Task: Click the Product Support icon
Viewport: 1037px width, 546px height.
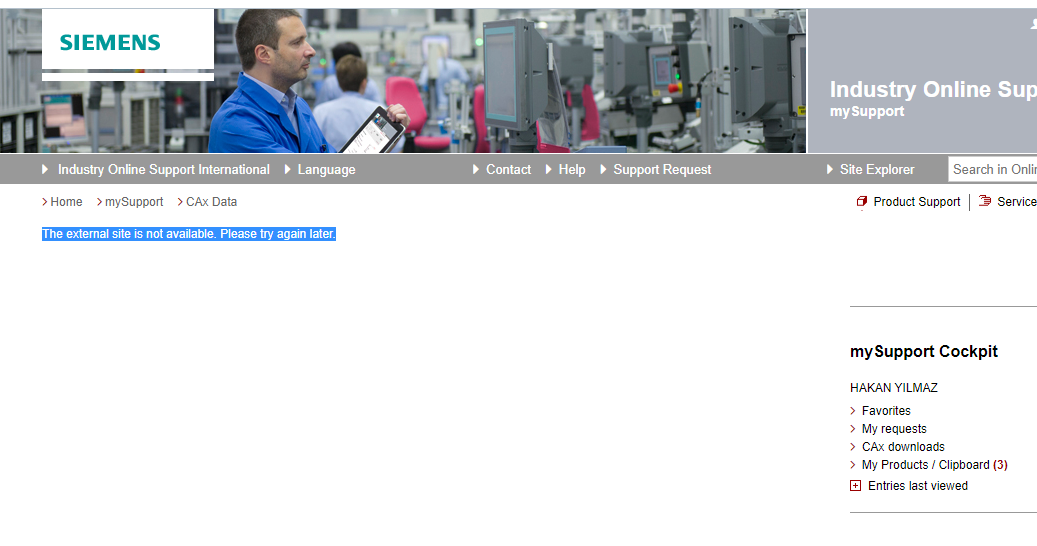Action: point(861,202)
